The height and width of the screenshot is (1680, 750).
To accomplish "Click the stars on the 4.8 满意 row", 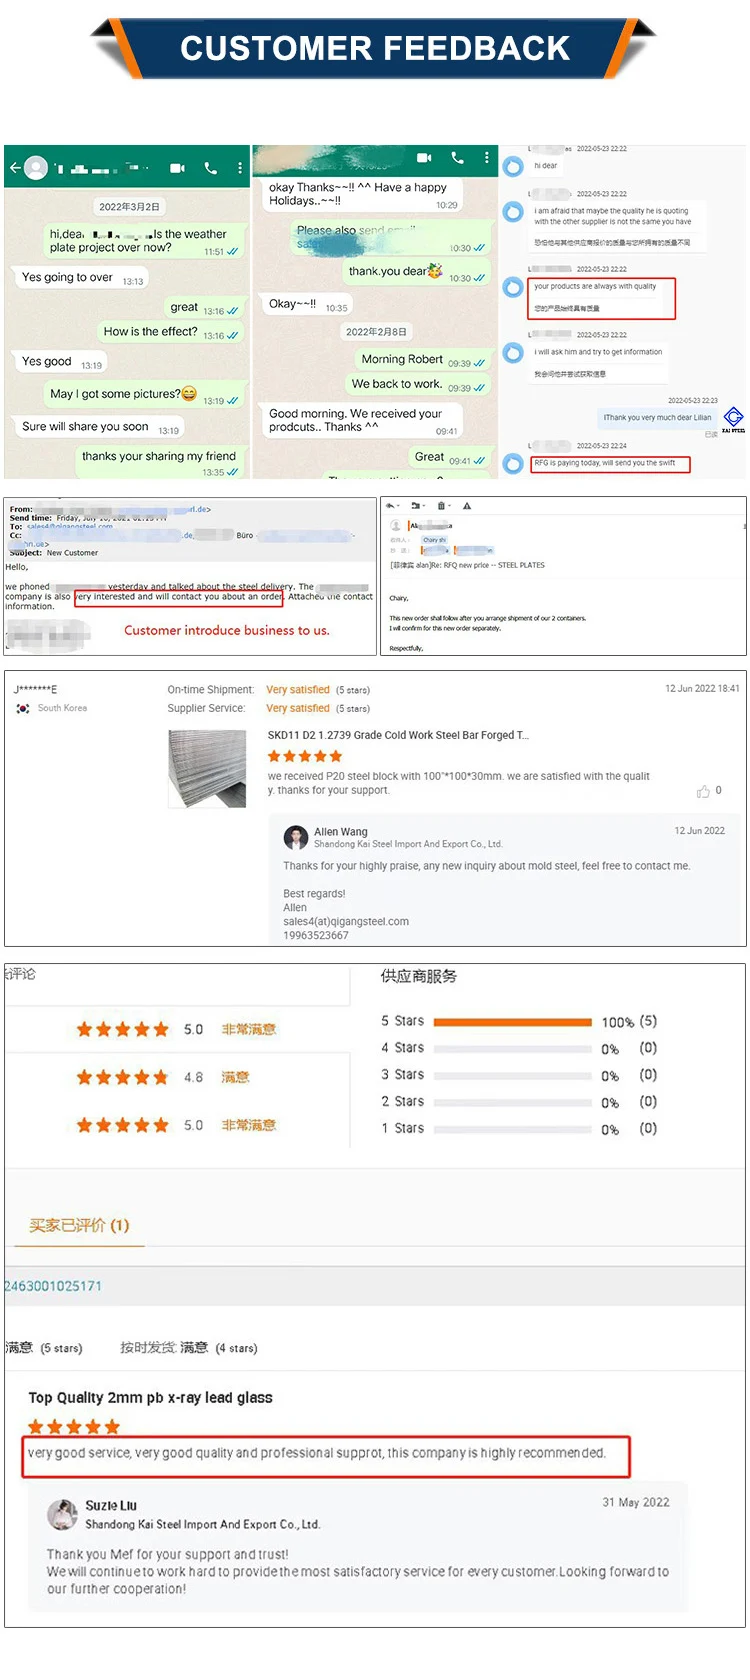I will pyautogui.click(x=123, y=1077).
